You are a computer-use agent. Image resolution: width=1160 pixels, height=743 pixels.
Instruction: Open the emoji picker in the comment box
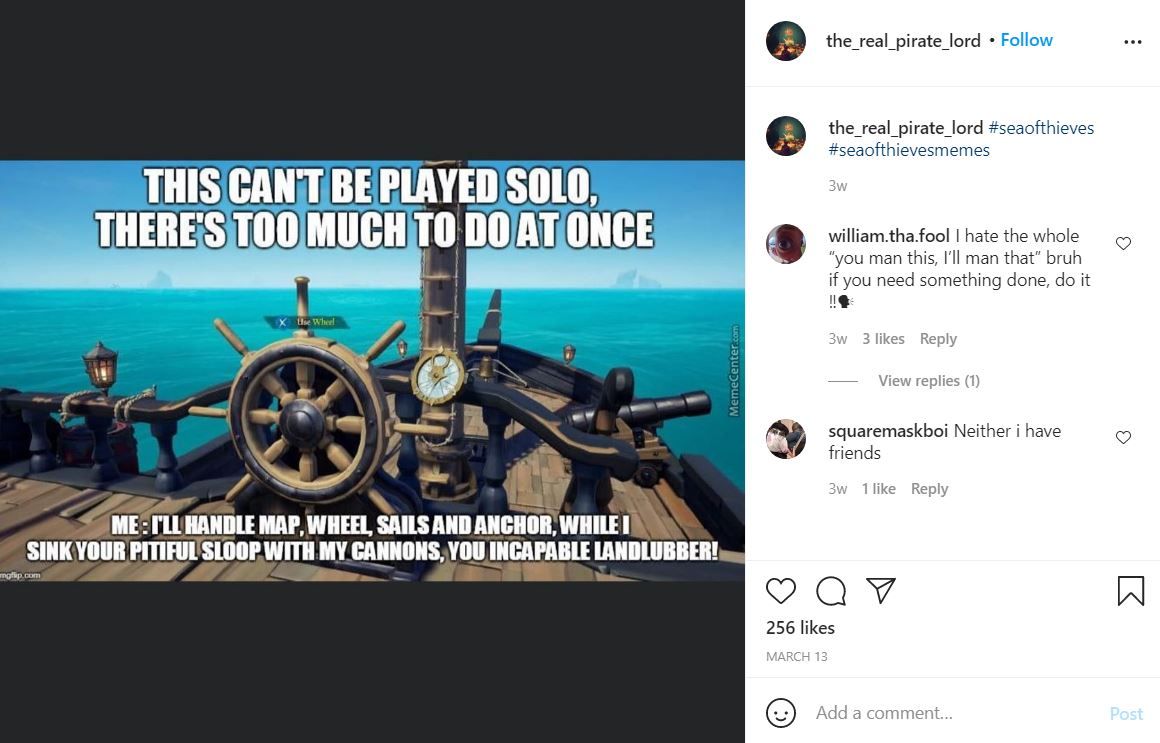[780, 713]
